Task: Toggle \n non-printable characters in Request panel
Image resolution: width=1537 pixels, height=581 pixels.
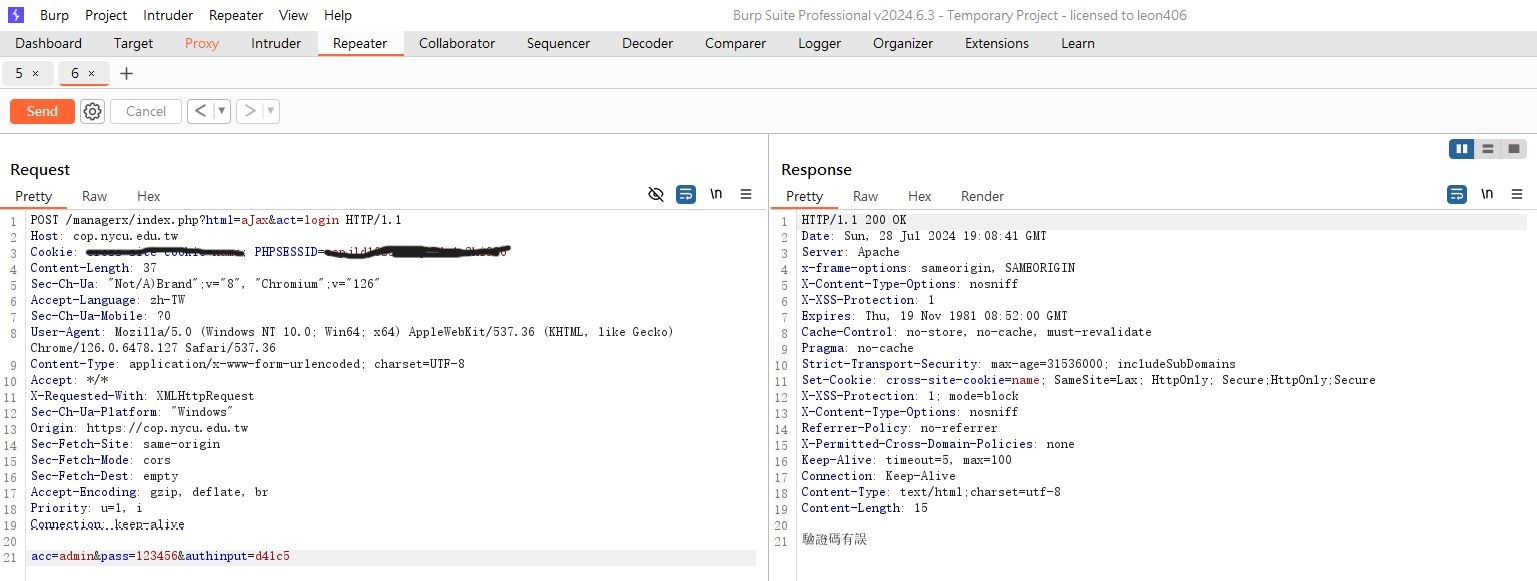Action: tap(716, 194)
